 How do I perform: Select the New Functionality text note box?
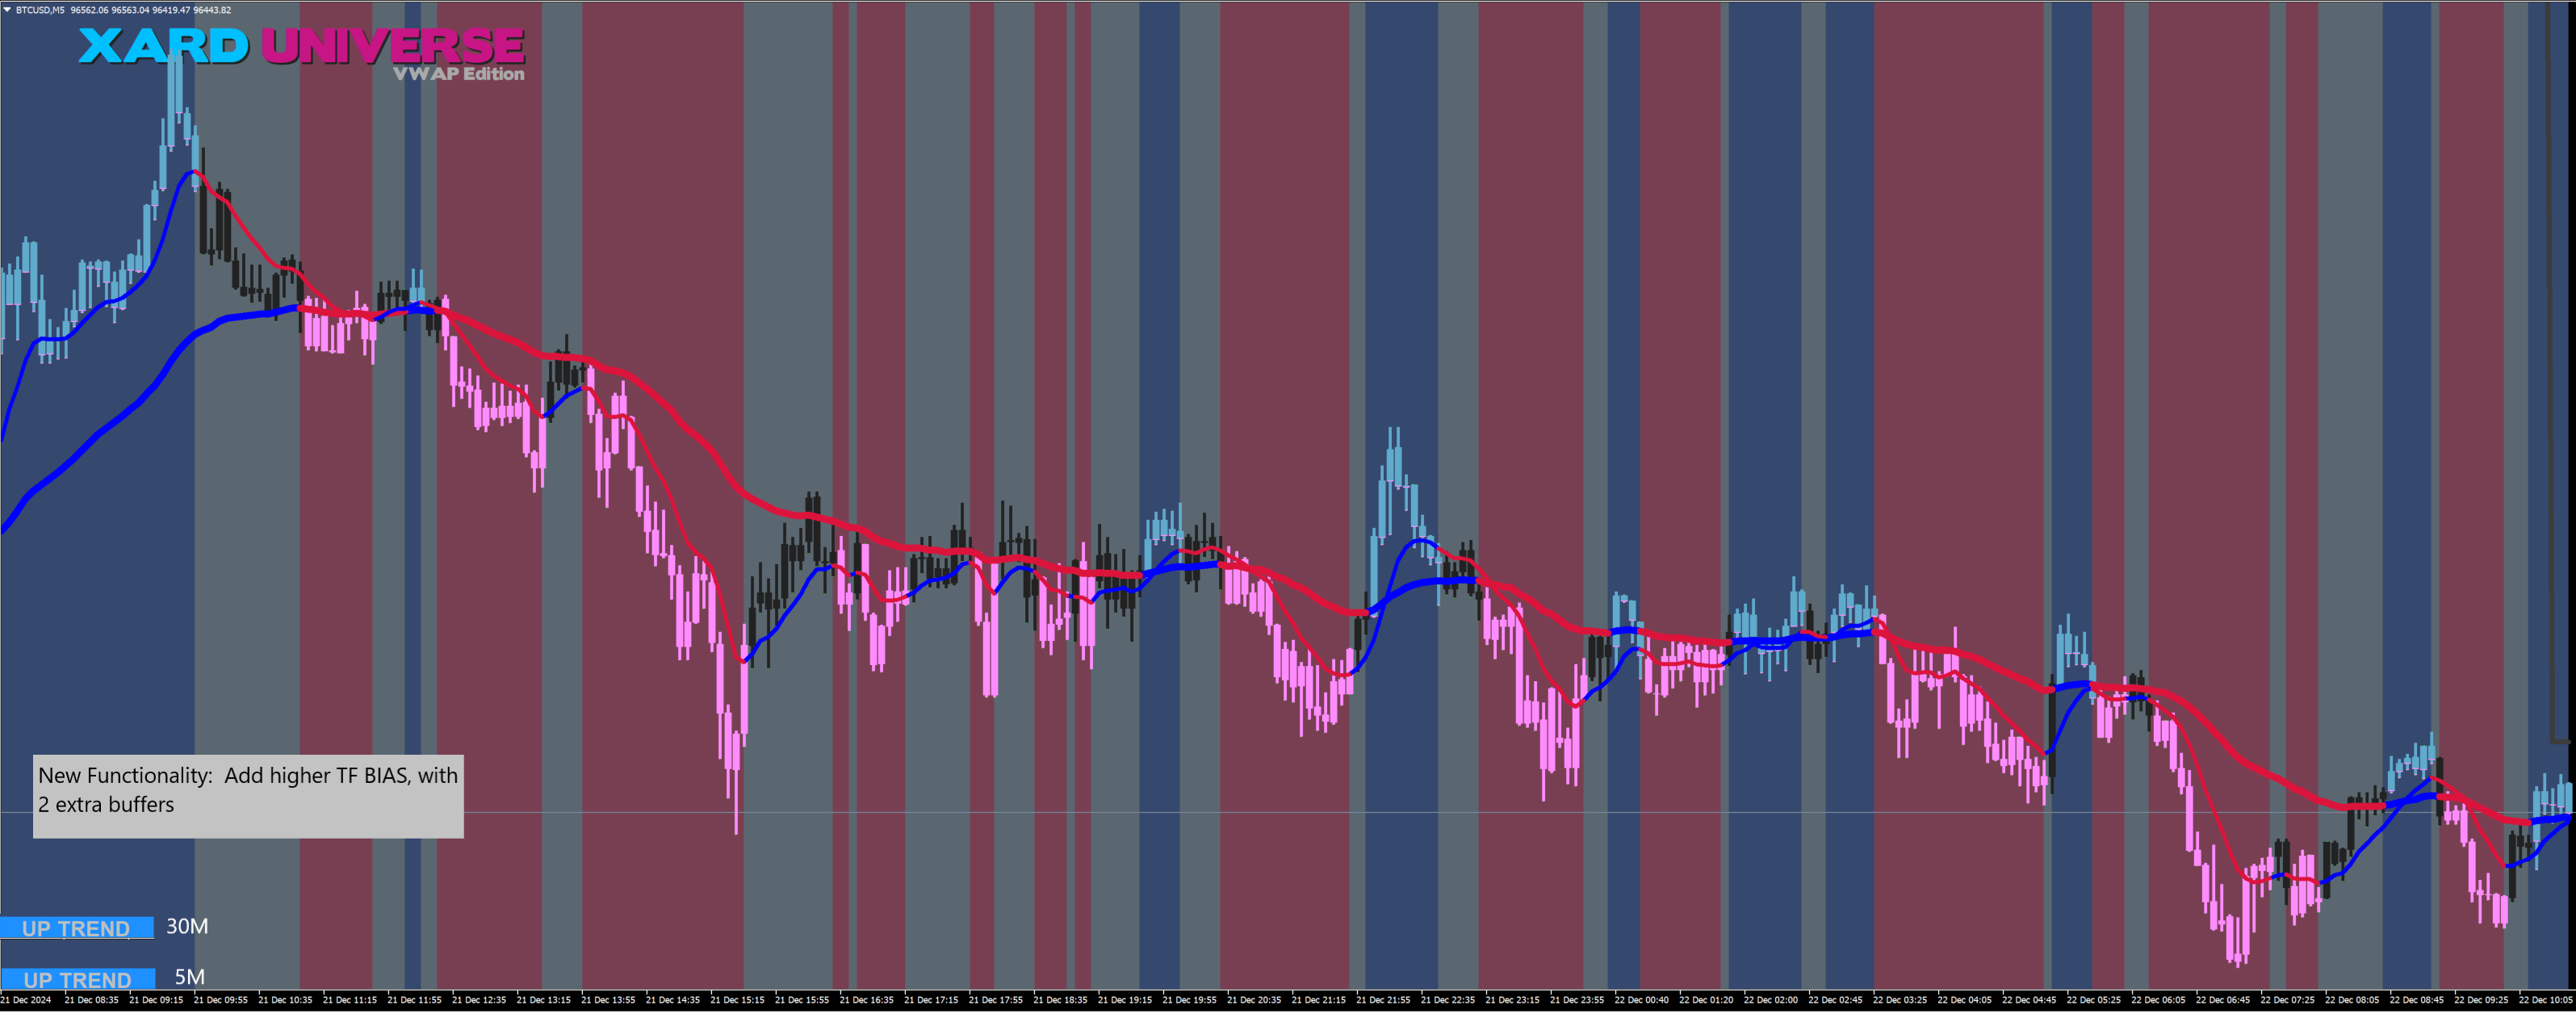(x=248, y=795)
